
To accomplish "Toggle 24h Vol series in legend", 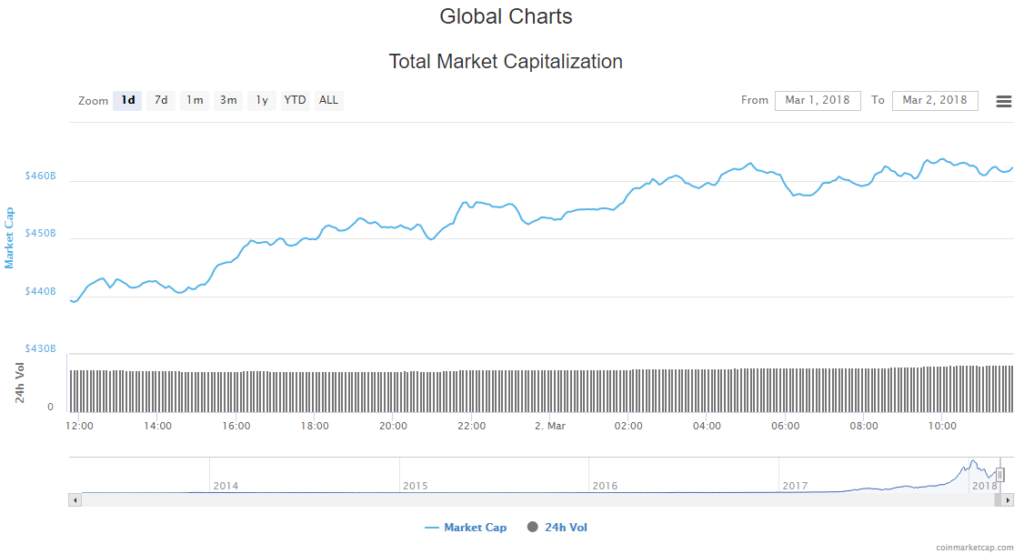I will click(564, 527).
